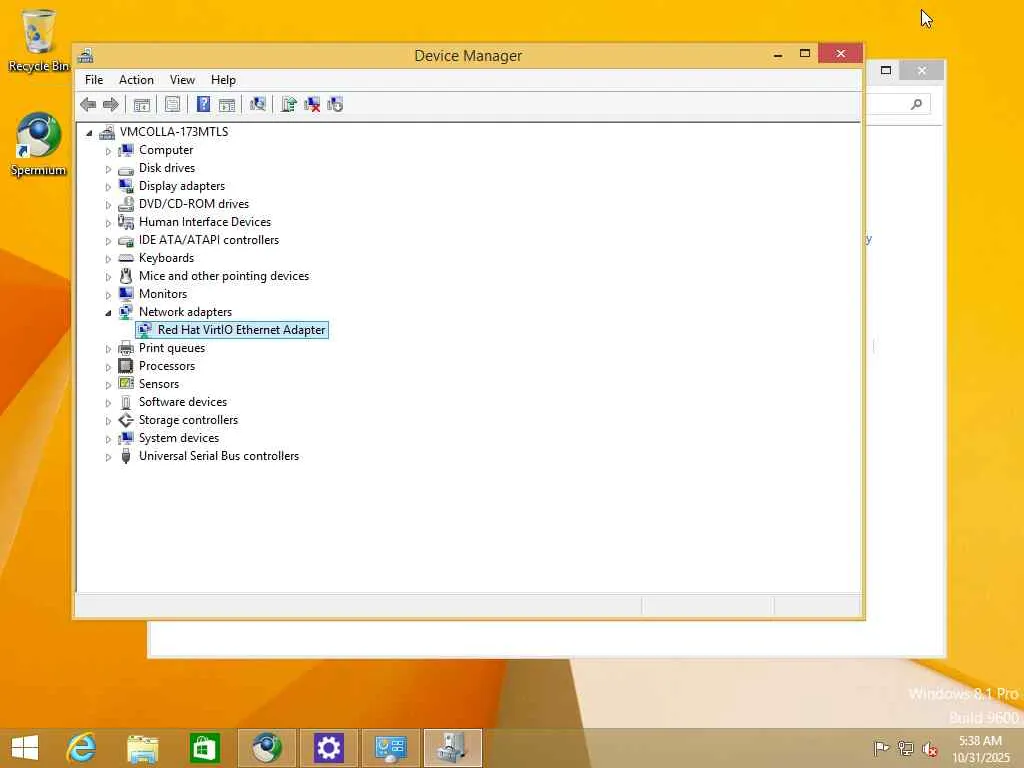Scan for hardware changes toolbar icon
1024x768 pixels.
point(258,104)
